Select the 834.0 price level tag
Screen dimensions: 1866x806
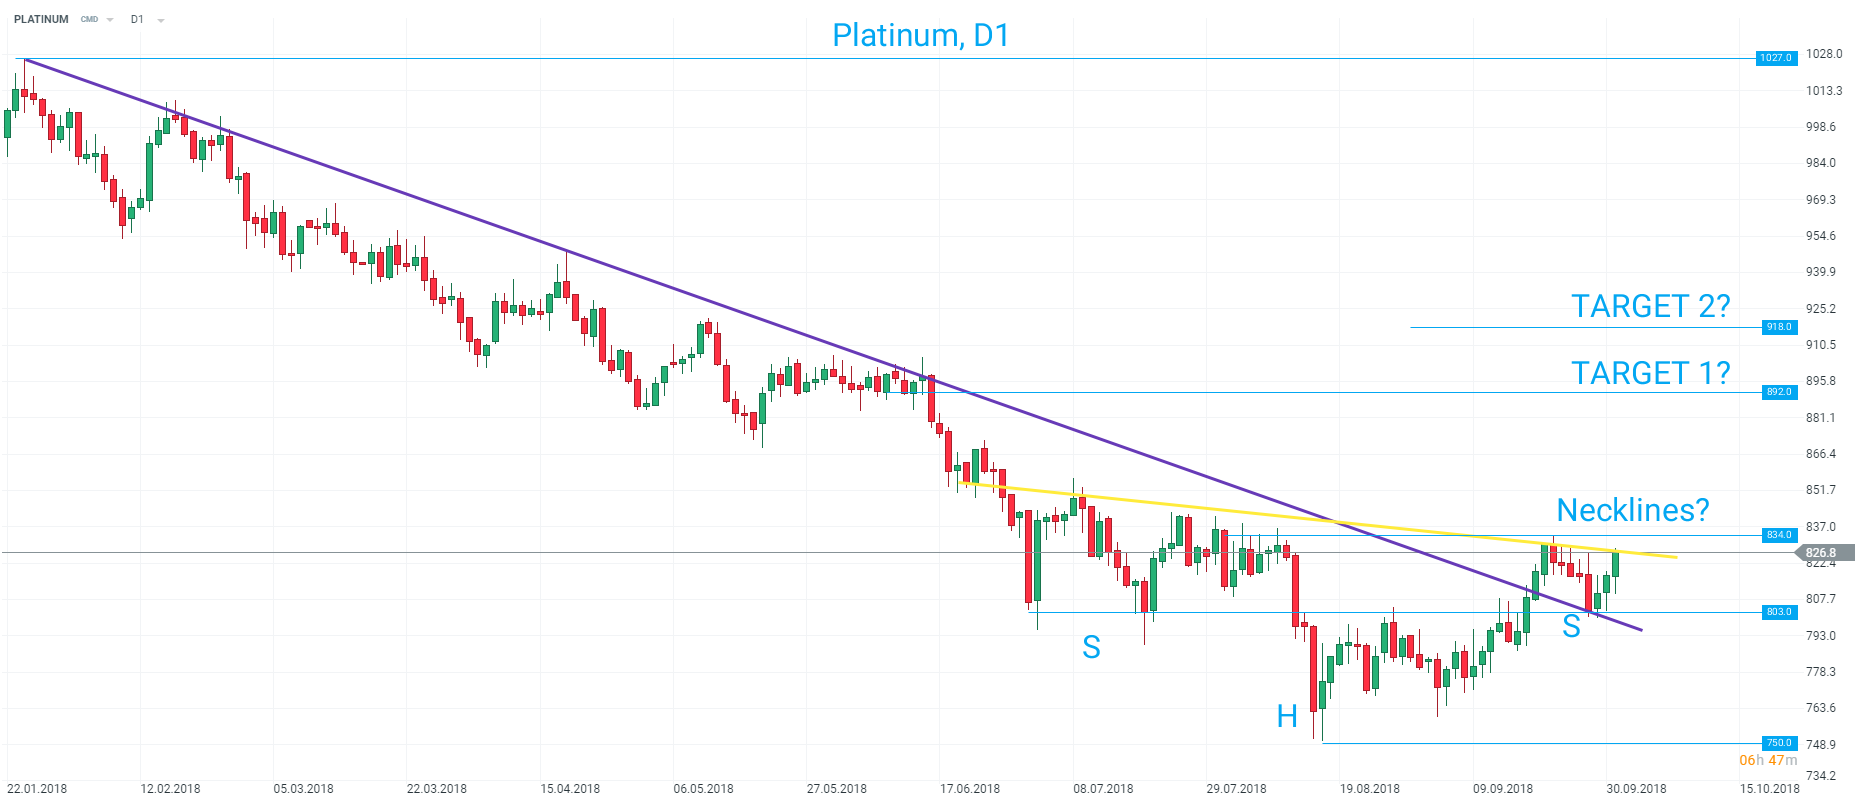(1778, 535)
